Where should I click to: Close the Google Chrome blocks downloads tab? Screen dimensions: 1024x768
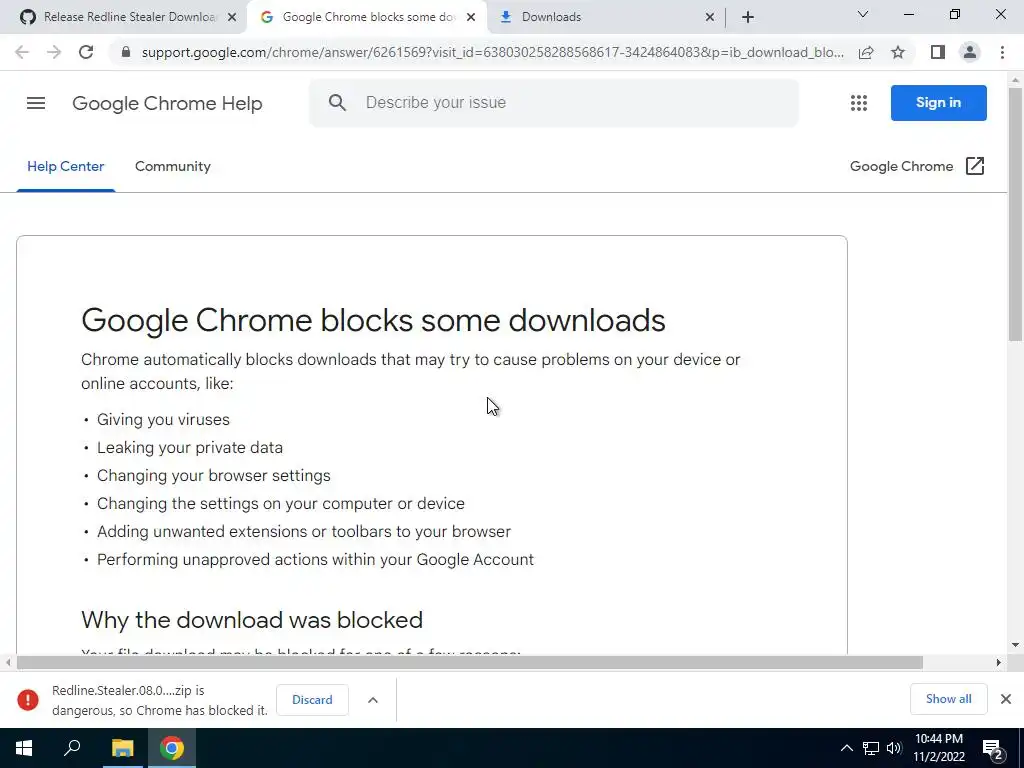471,18
